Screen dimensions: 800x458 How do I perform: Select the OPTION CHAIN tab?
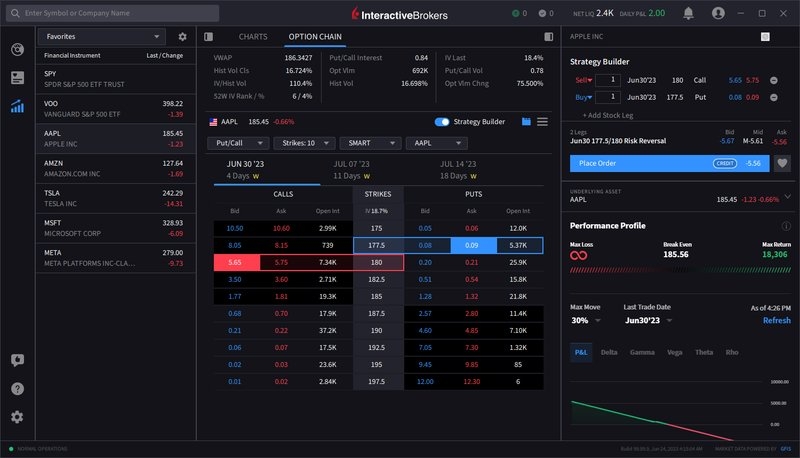(x=315, y=37)
